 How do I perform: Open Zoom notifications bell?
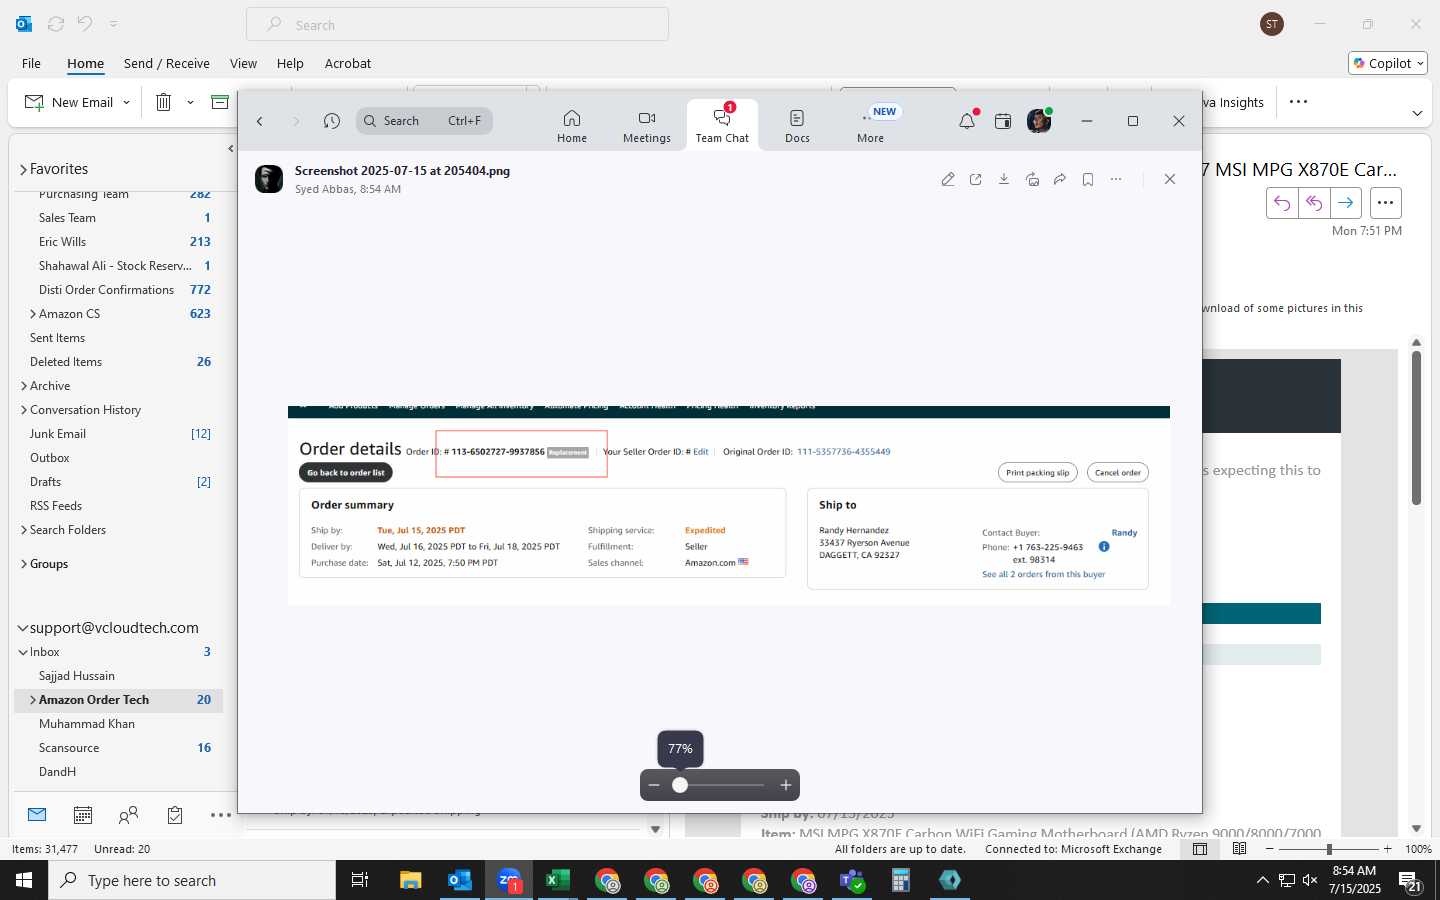click(x=967, y=121)
